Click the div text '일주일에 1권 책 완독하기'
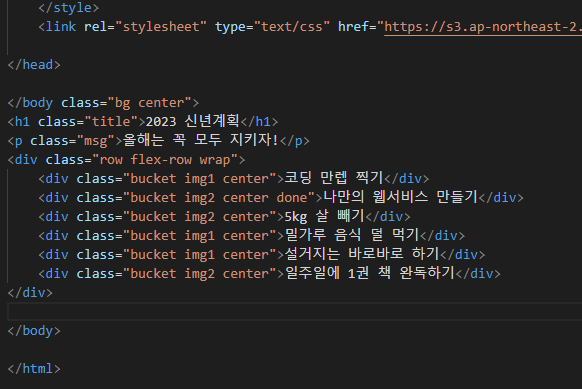 tap(370, 273)
